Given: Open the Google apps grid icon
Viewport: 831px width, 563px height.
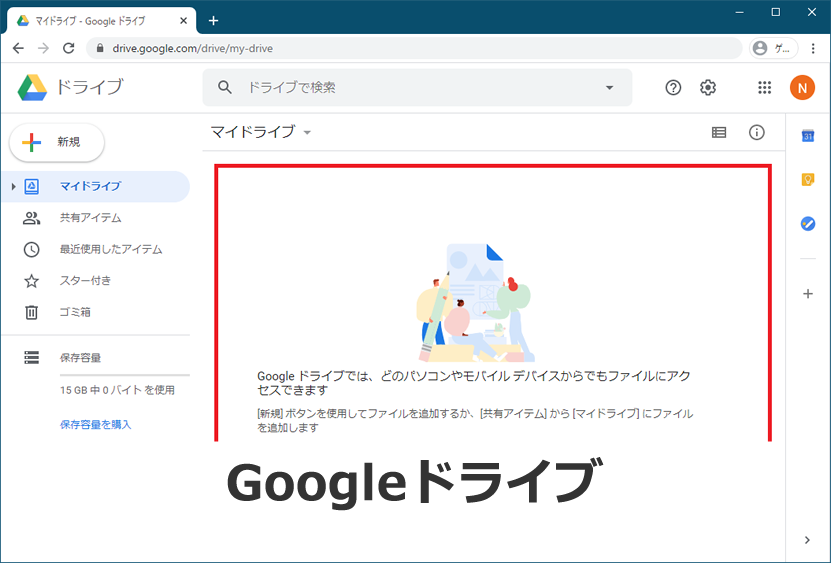Looking at the screenshot, I should click(x=764, y=87).
